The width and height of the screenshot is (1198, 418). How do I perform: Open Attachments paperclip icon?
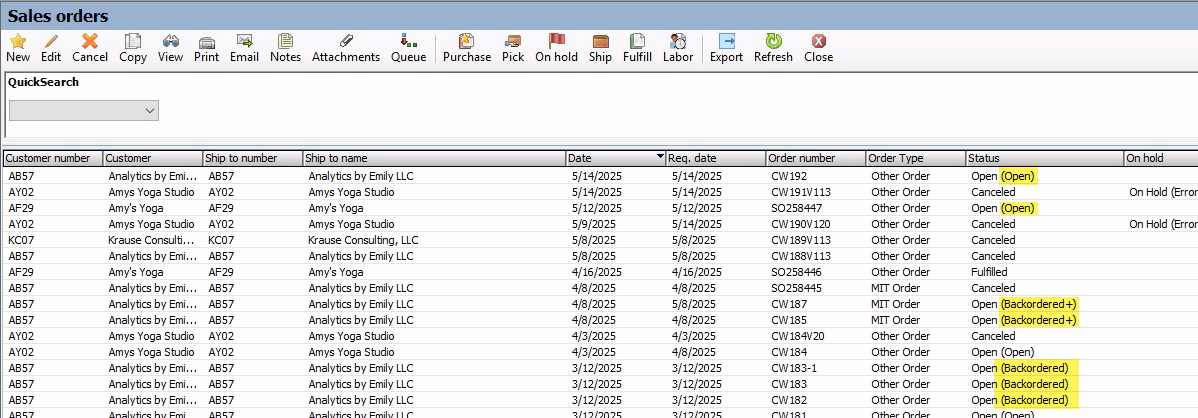[x=346, y=41]
